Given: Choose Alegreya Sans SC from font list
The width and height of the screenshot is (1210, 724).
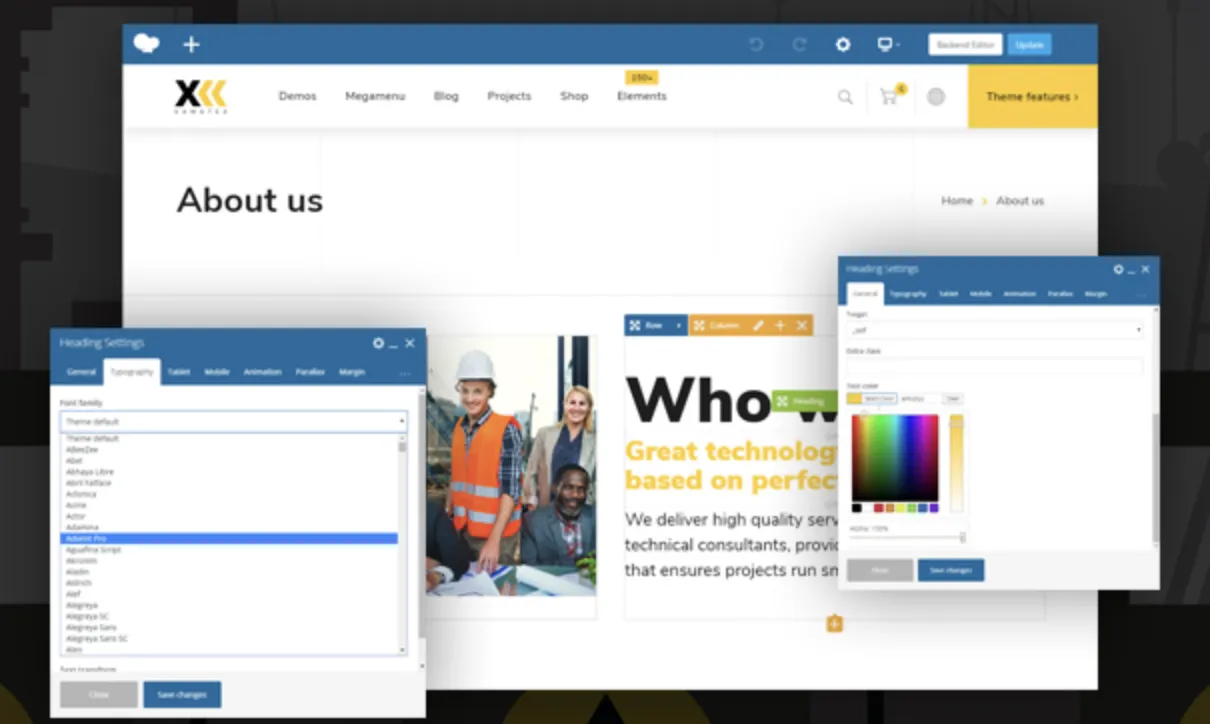Looking at the screenshot, I should (x=229, y=638).
